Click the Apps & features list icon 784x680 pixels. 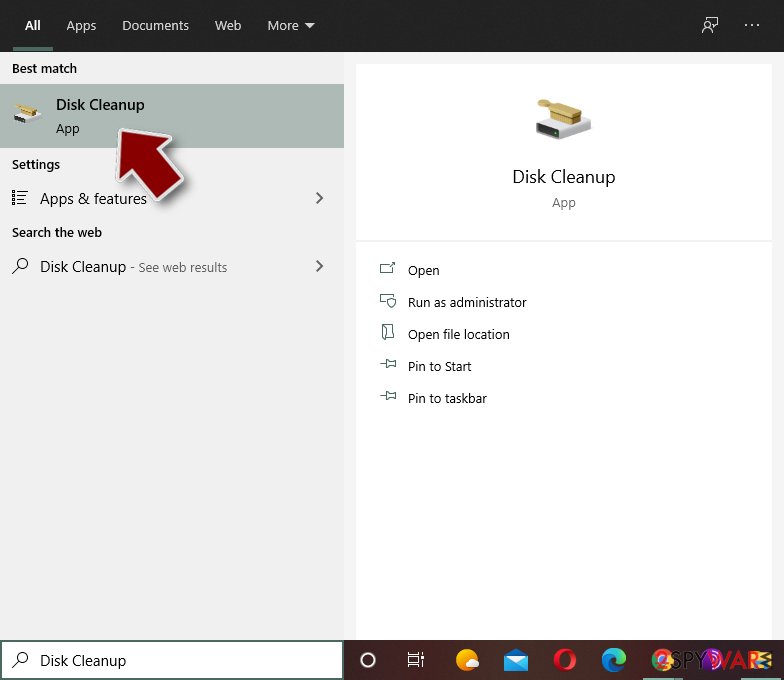pos(20,198)
